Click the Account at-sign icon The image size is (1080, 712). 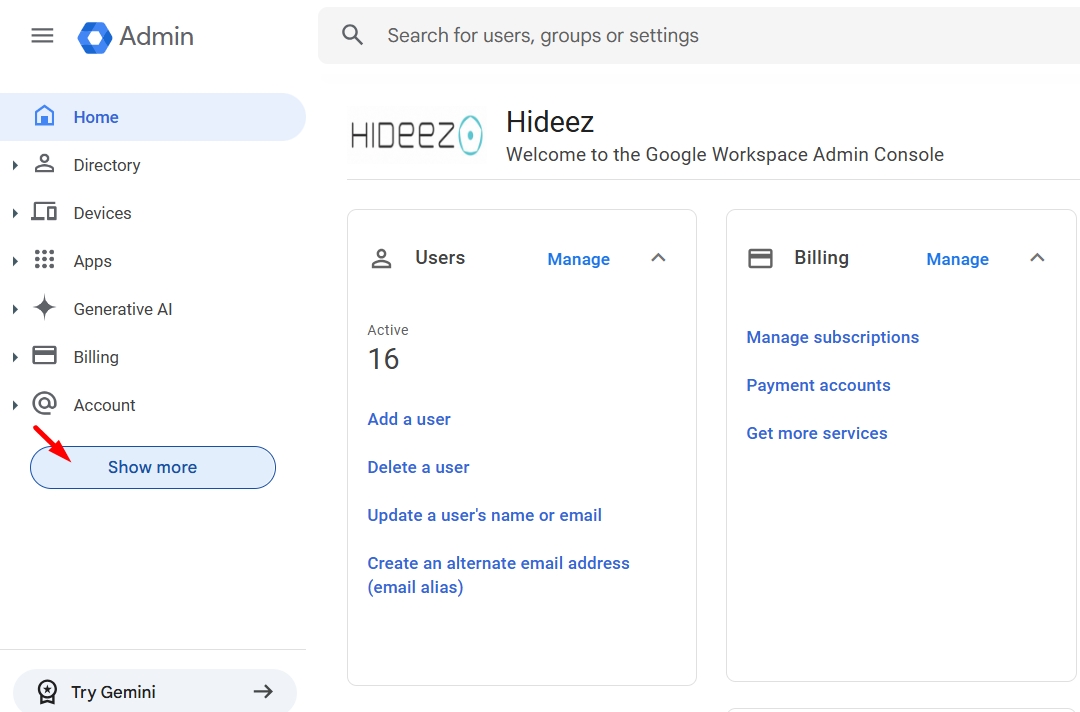(x=45, y=404)
